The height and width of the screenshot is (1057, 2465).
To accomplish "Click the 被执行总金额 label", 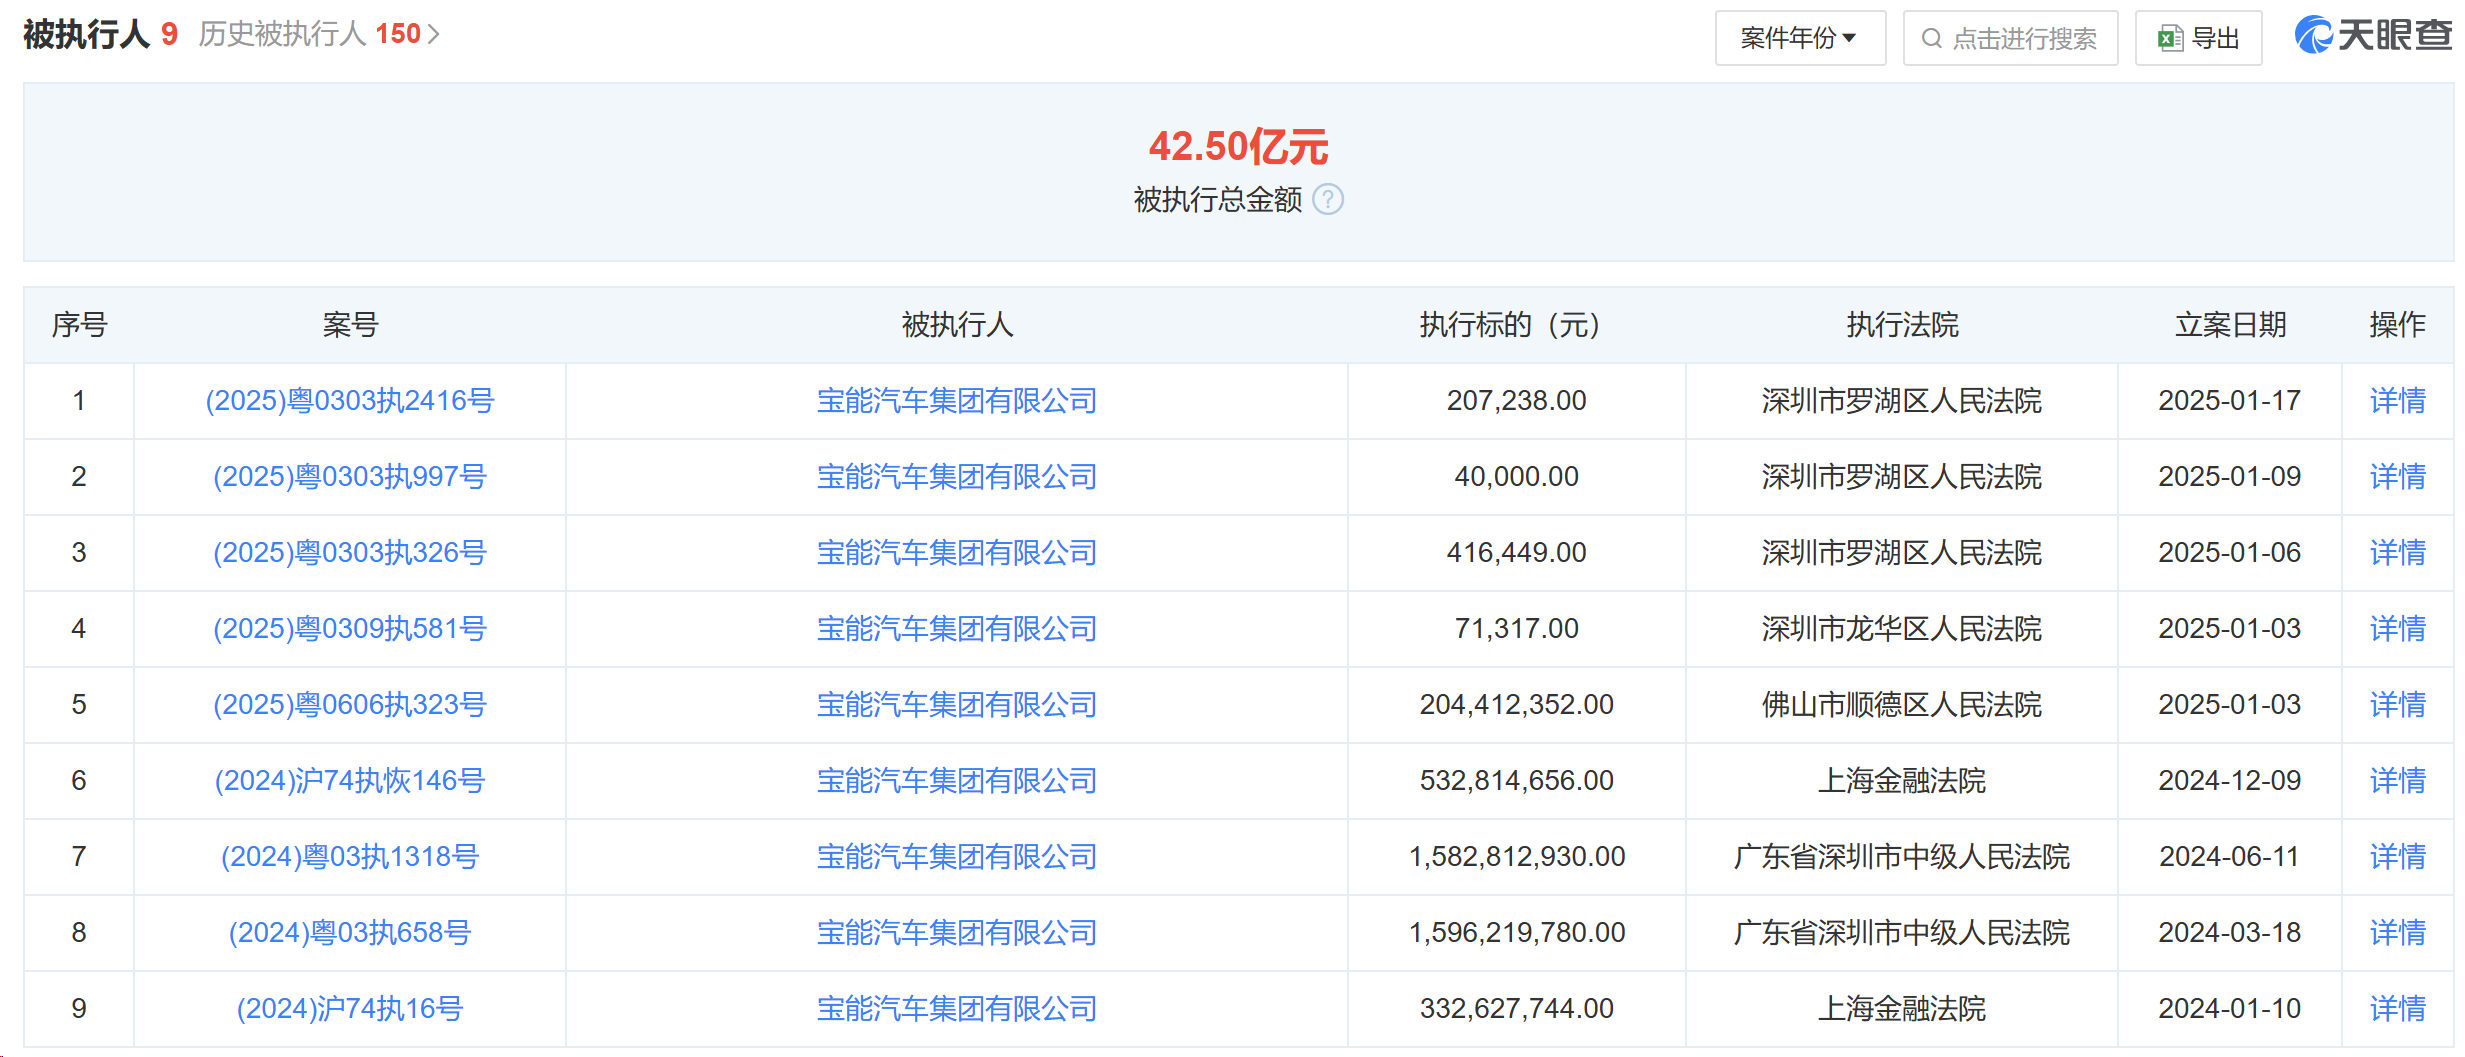I will click(x=1218, y=200).
